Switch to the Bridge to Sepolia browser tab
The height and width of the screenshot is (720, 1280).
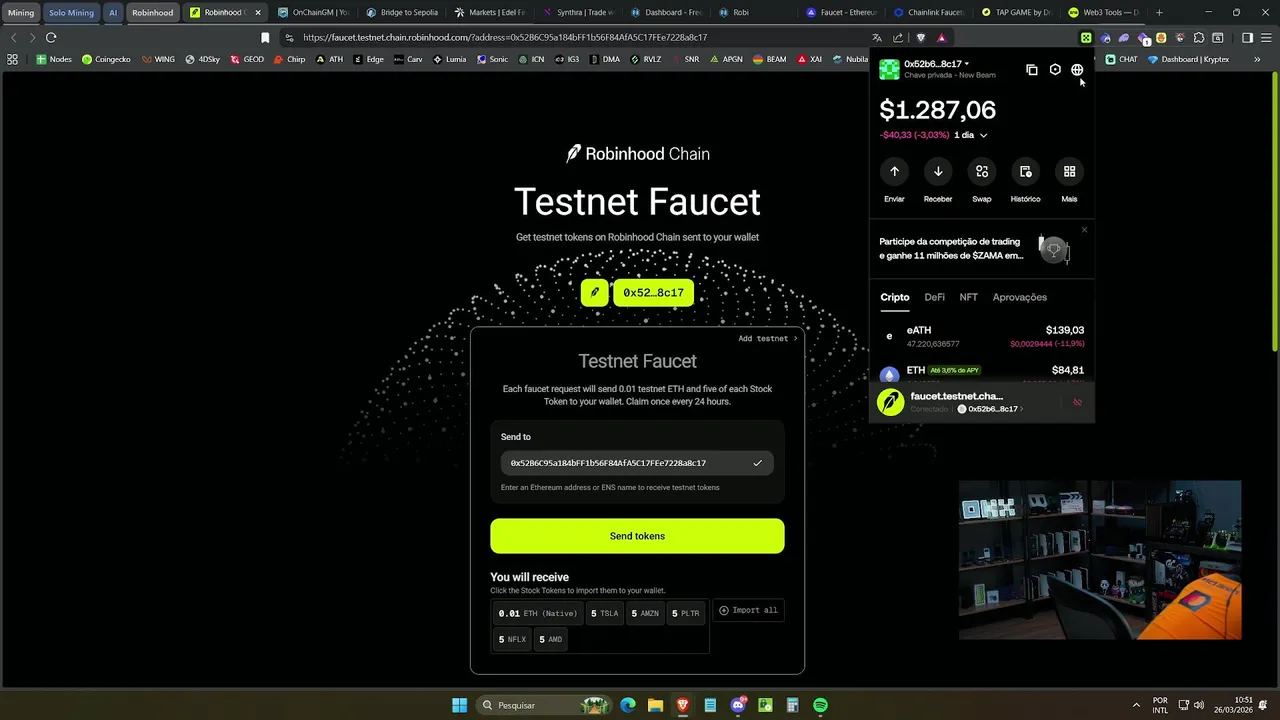pos(402,12)
